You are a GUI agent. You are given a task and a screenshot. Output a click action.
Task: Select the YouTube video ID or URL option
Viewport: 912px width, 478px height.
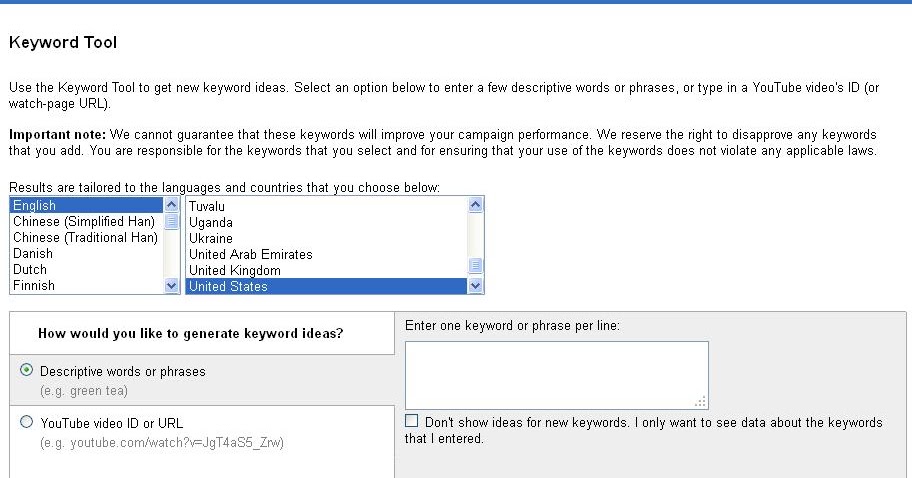[27, 422]
